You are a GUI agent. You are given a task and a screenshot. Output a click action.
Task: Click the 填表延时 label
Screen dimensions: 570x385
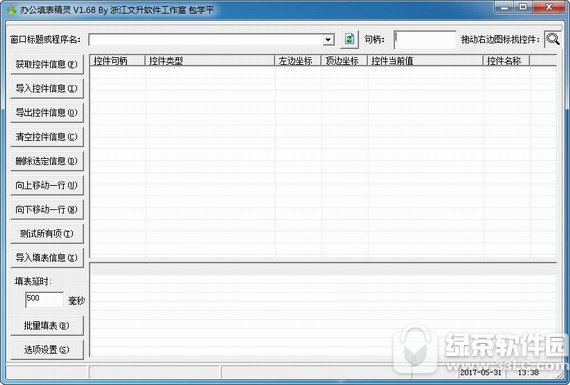click(33, 281)
